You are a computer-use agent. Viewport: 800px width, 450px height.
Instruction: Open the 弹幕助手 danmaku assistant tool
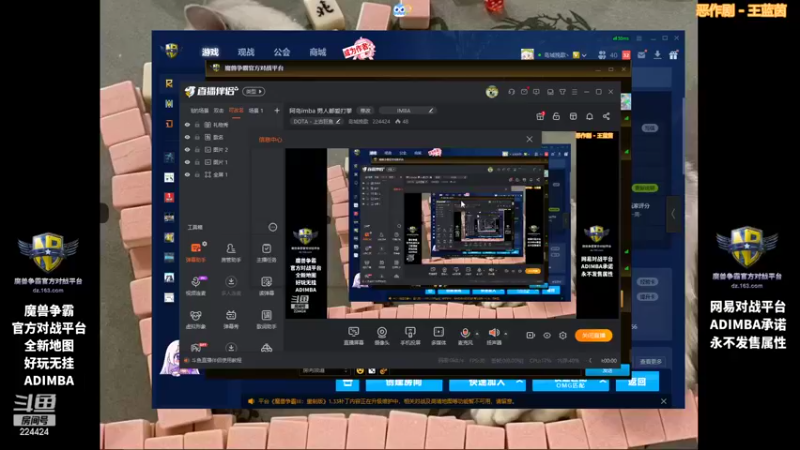click(x=195, y=253)
